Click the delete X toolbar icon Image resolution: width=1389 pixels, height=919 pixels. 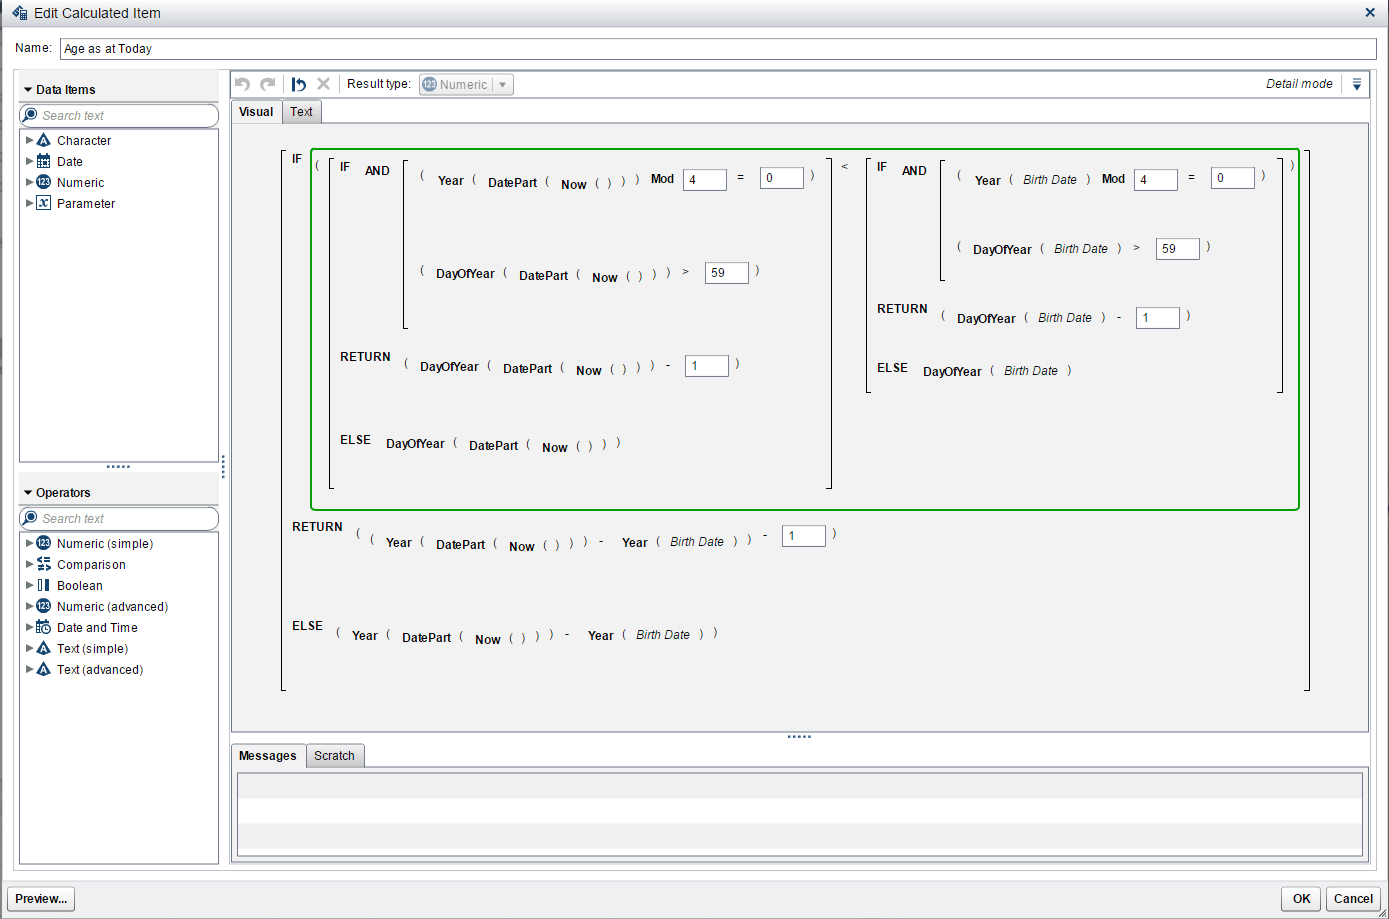click(x=323, y=84)
